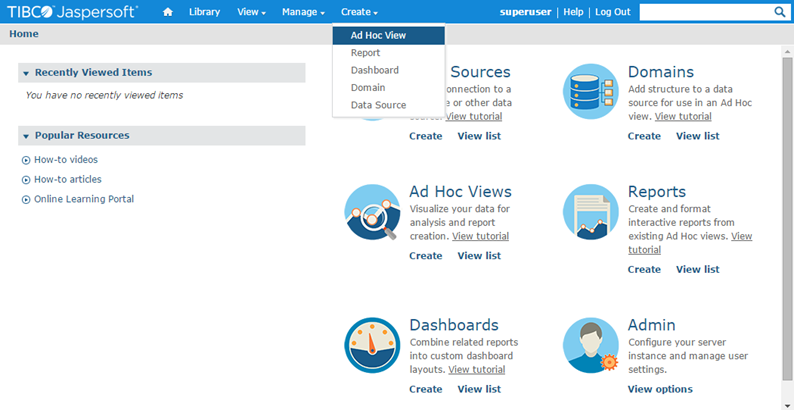The width and height of the screenshot is (794, 410).
Task: Click View list under Ad Hoc Views
Action: coord(479,256)
